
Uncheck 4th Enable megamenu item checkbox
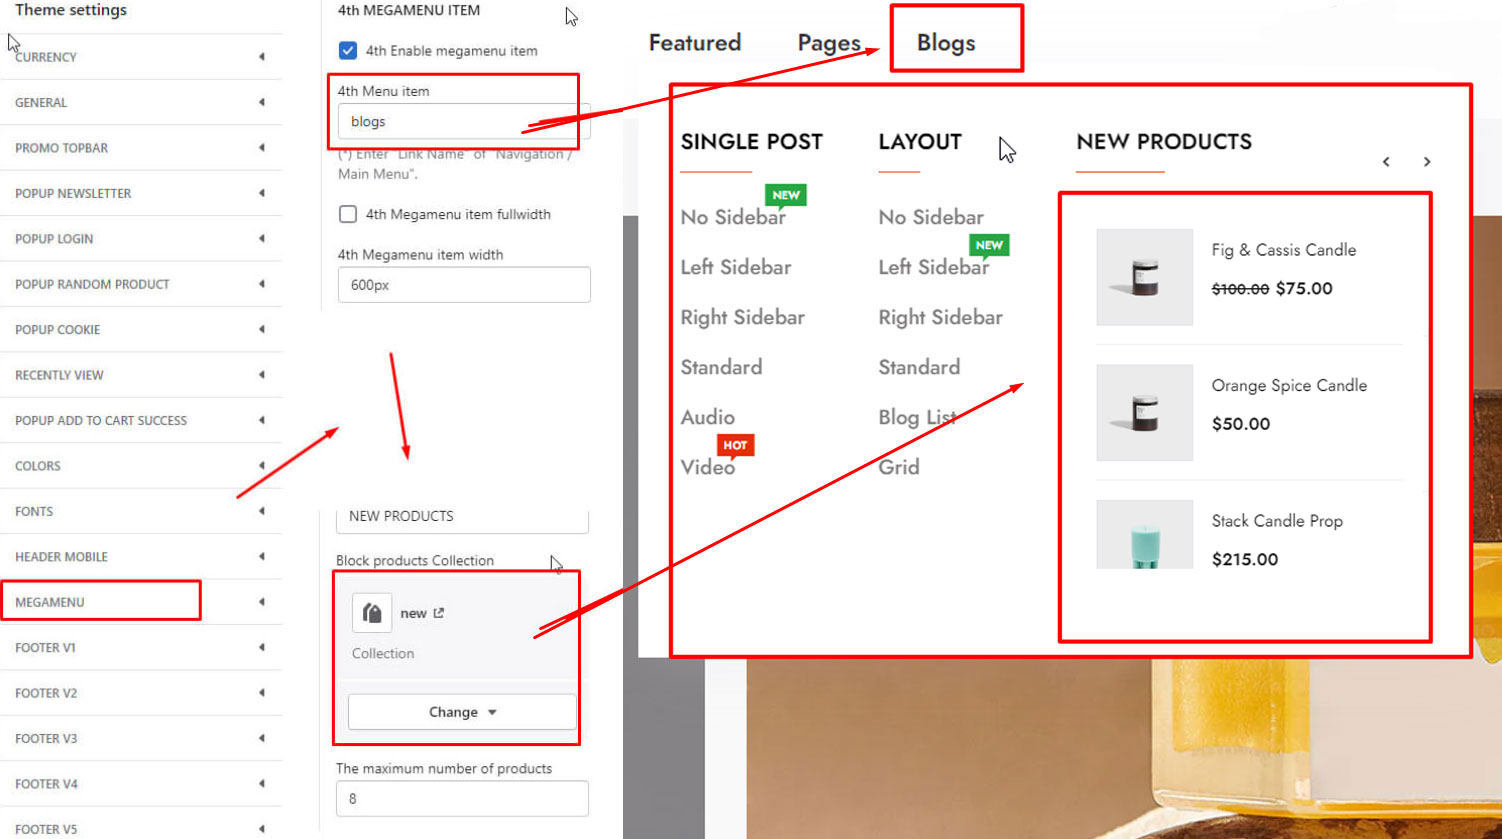click(x=348, y=50)
